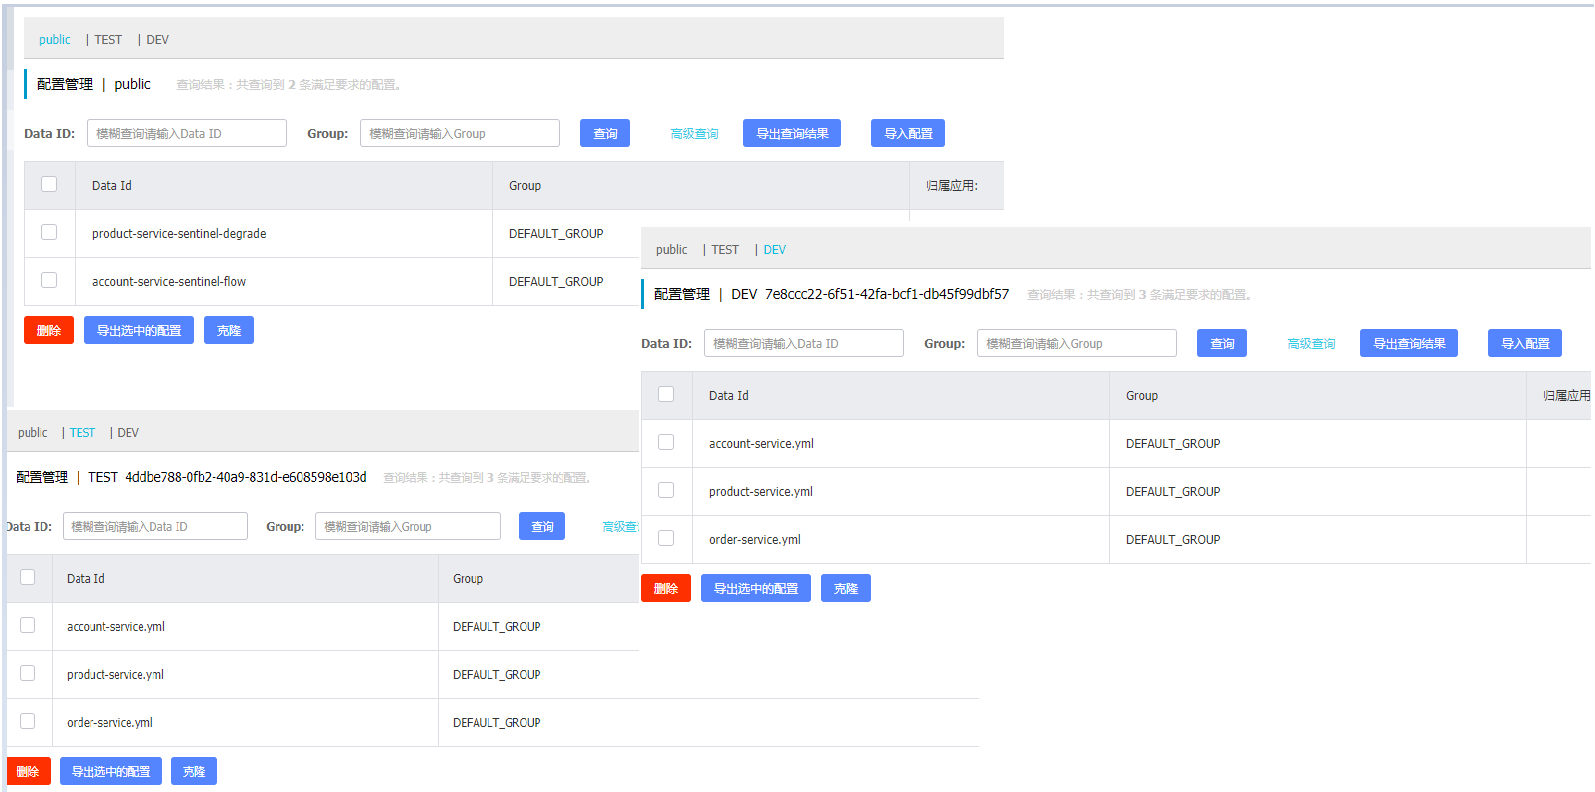Check account-service.yml row in DEV panel

(666, 442)
